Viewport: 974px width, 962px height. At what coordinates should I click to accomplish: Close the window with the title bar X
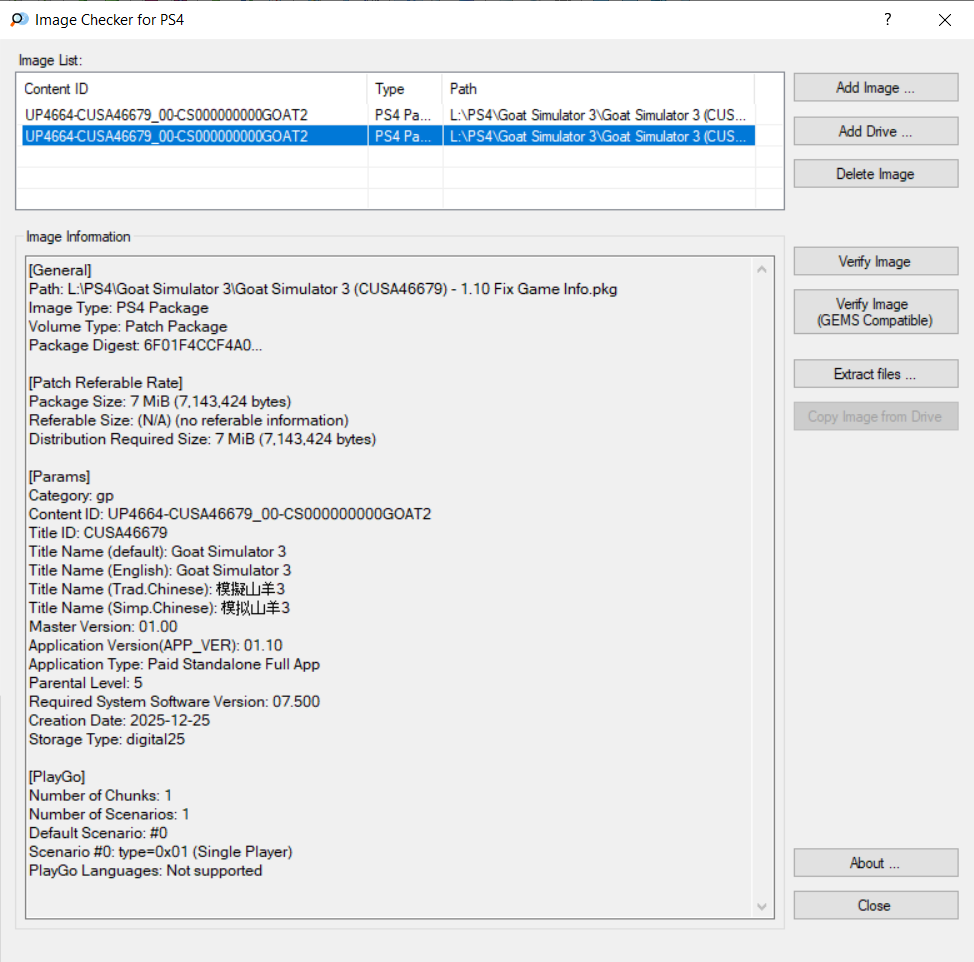pos(944,19)
